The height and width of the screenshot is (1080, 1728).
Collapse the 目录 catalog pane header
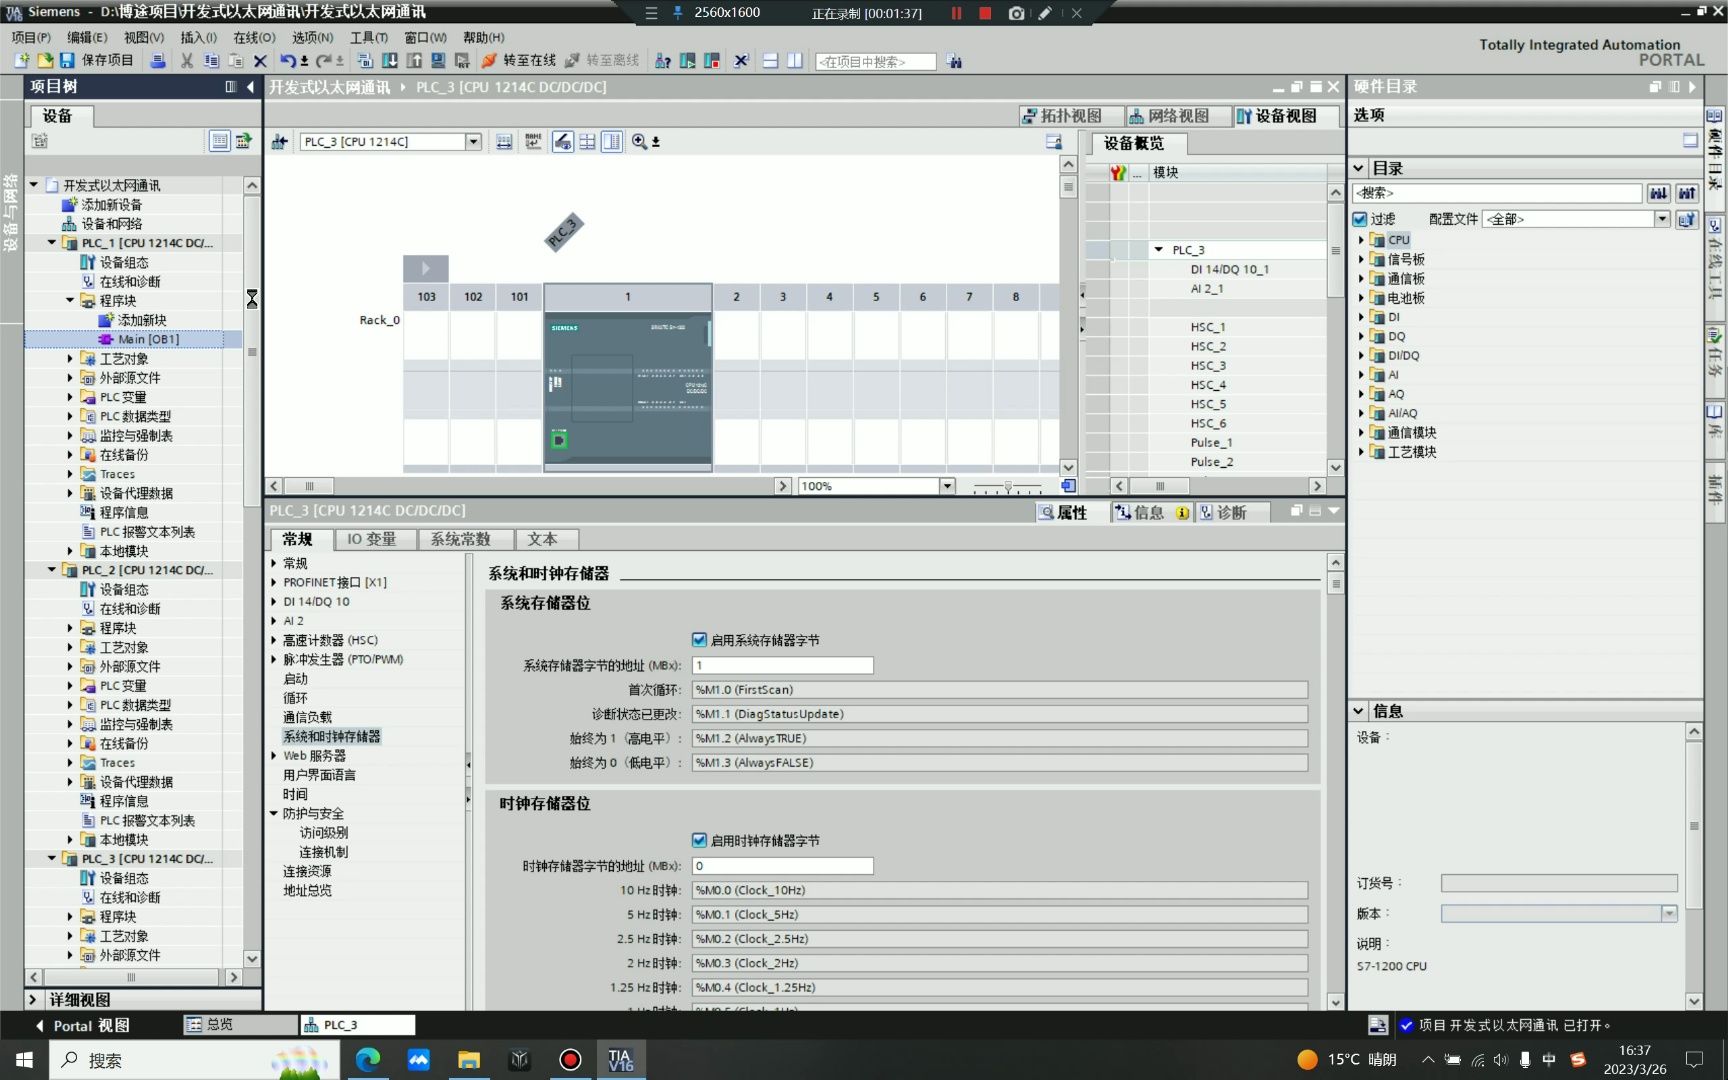pyautogui.click(x=1359, y=168)
